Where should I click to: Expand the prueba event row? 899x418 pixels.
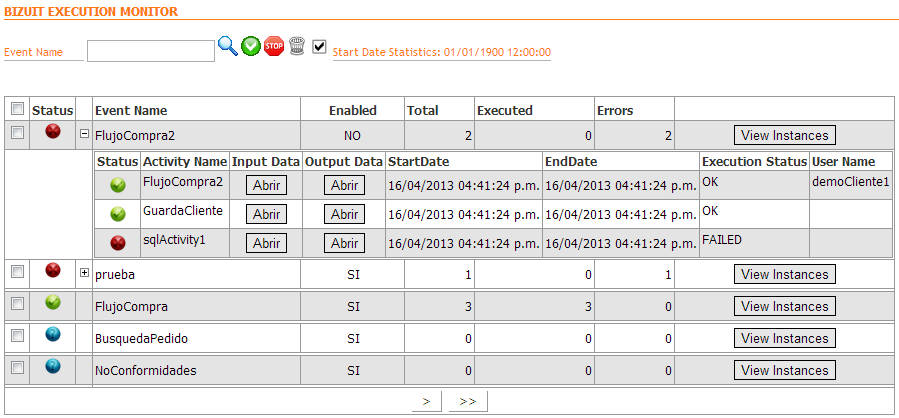tap(84, 272)
